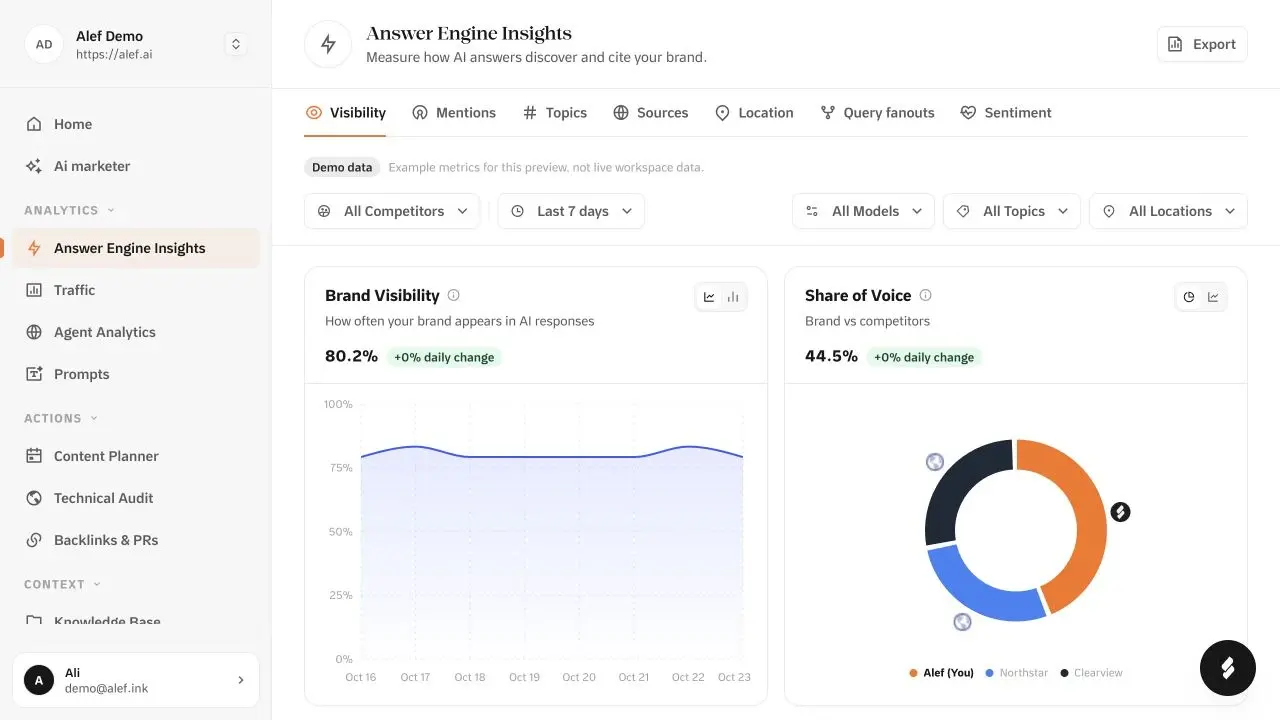The image size is (1280, 720).
Task: Click the AD workspace avatar
Action: pyautogui.click(x=44, y=44)
